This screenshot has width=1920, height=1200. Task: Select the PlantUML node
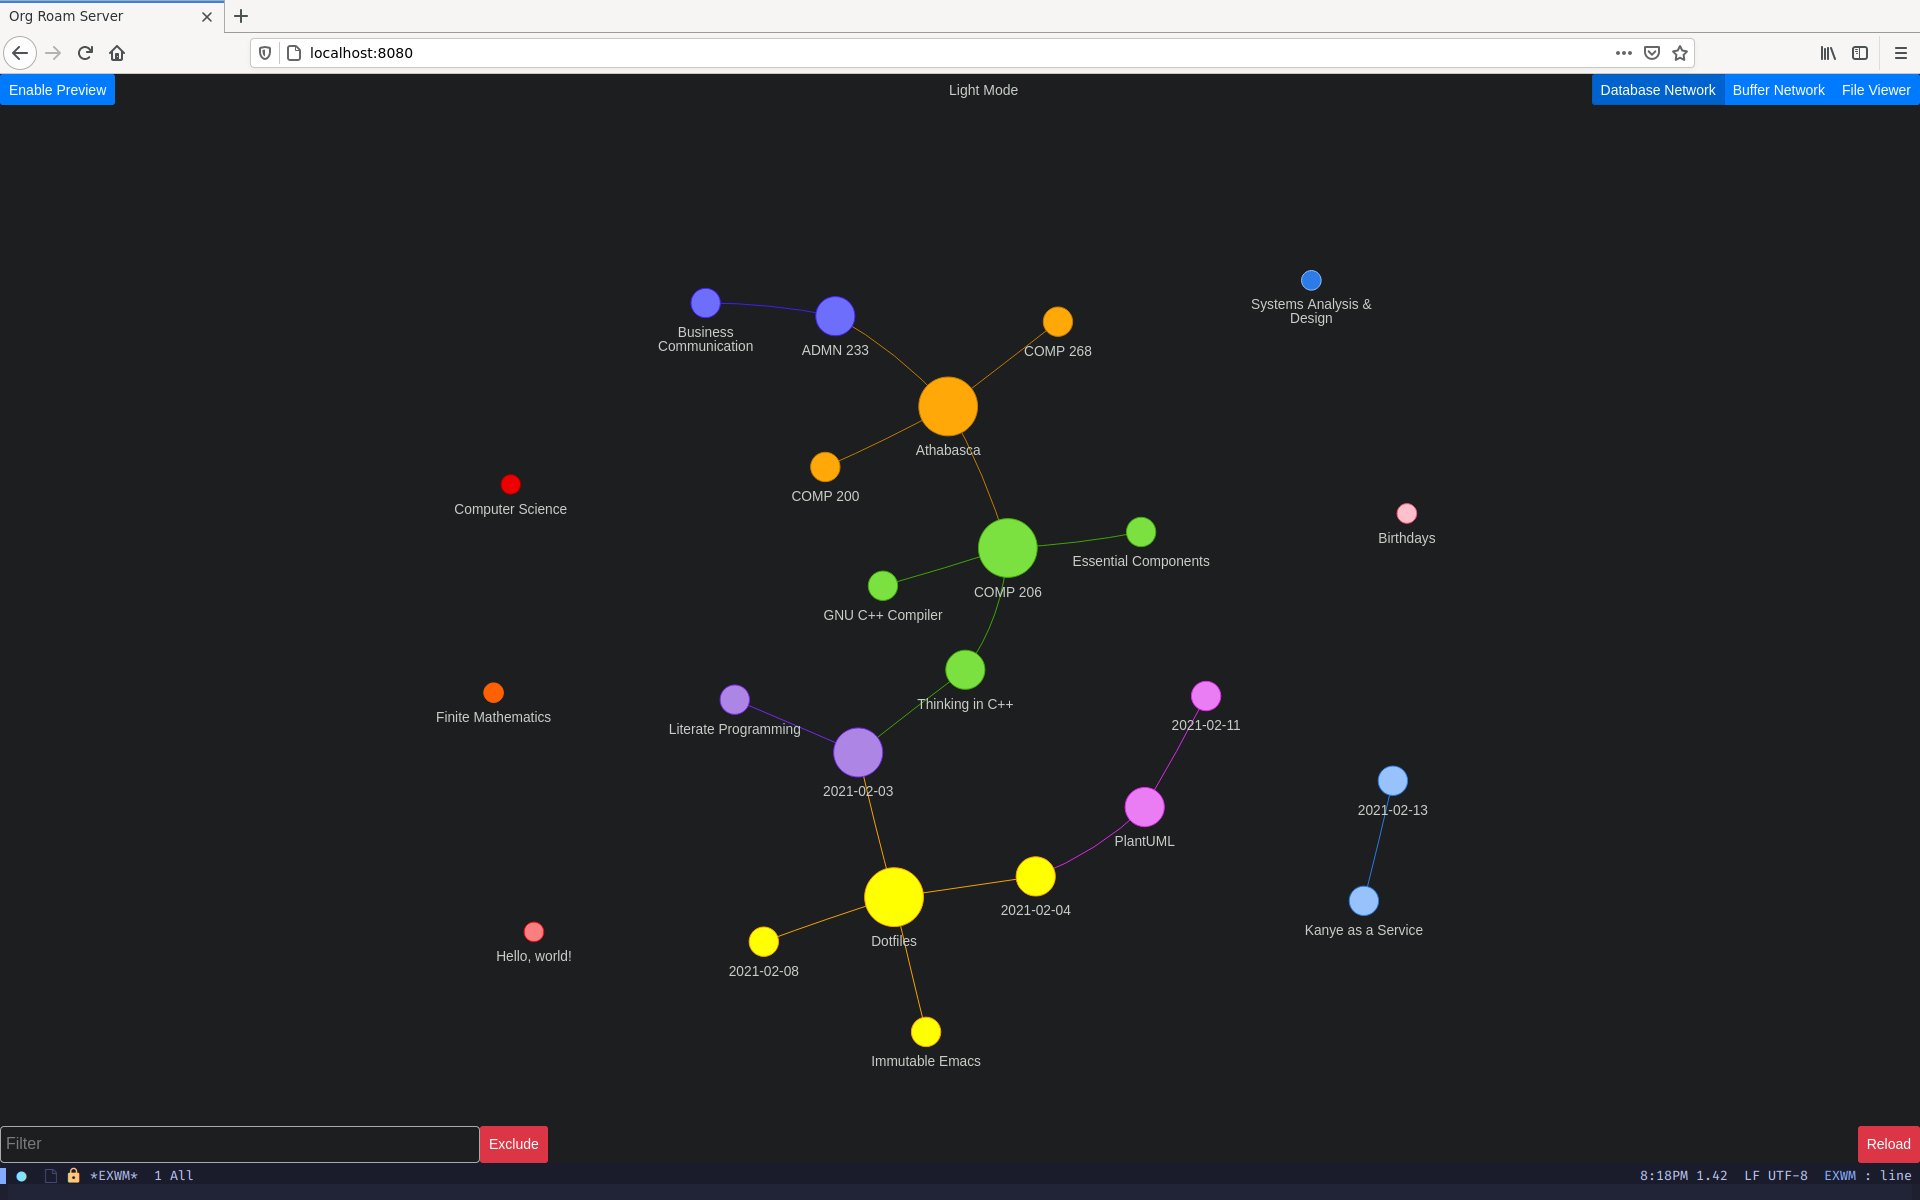tap(1147, 807)
